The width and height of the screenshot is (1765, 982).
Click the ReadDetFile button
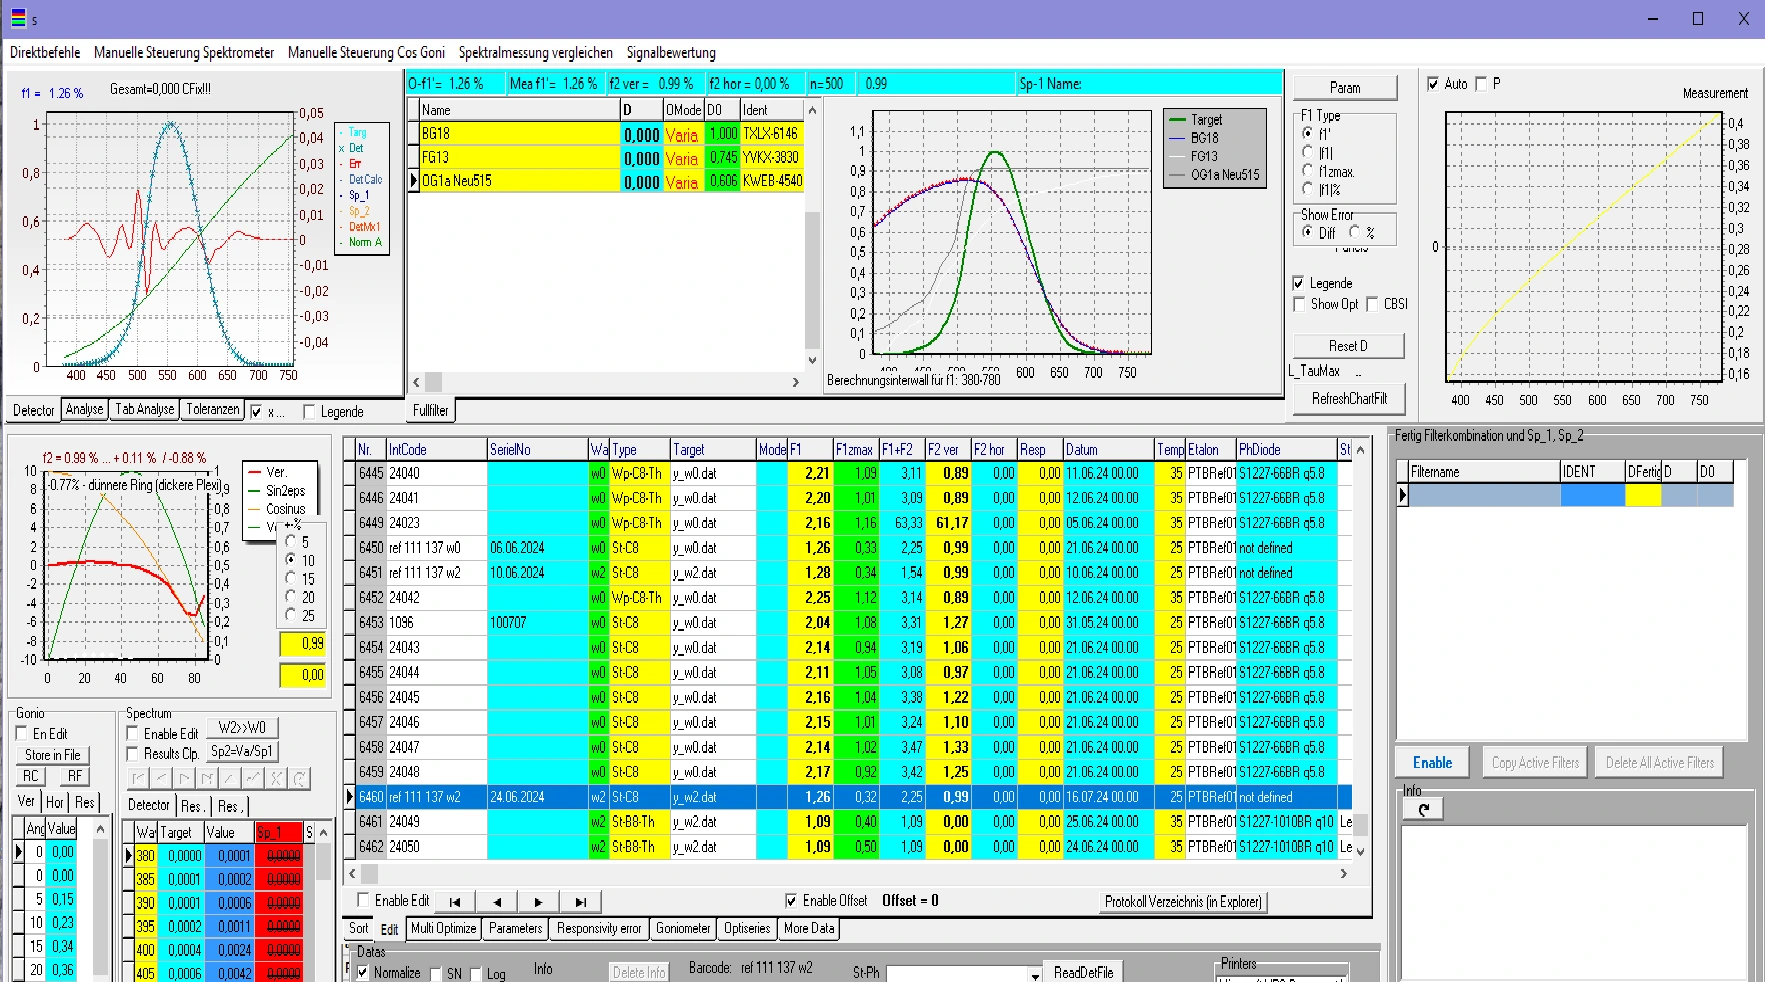[1083, 972]
